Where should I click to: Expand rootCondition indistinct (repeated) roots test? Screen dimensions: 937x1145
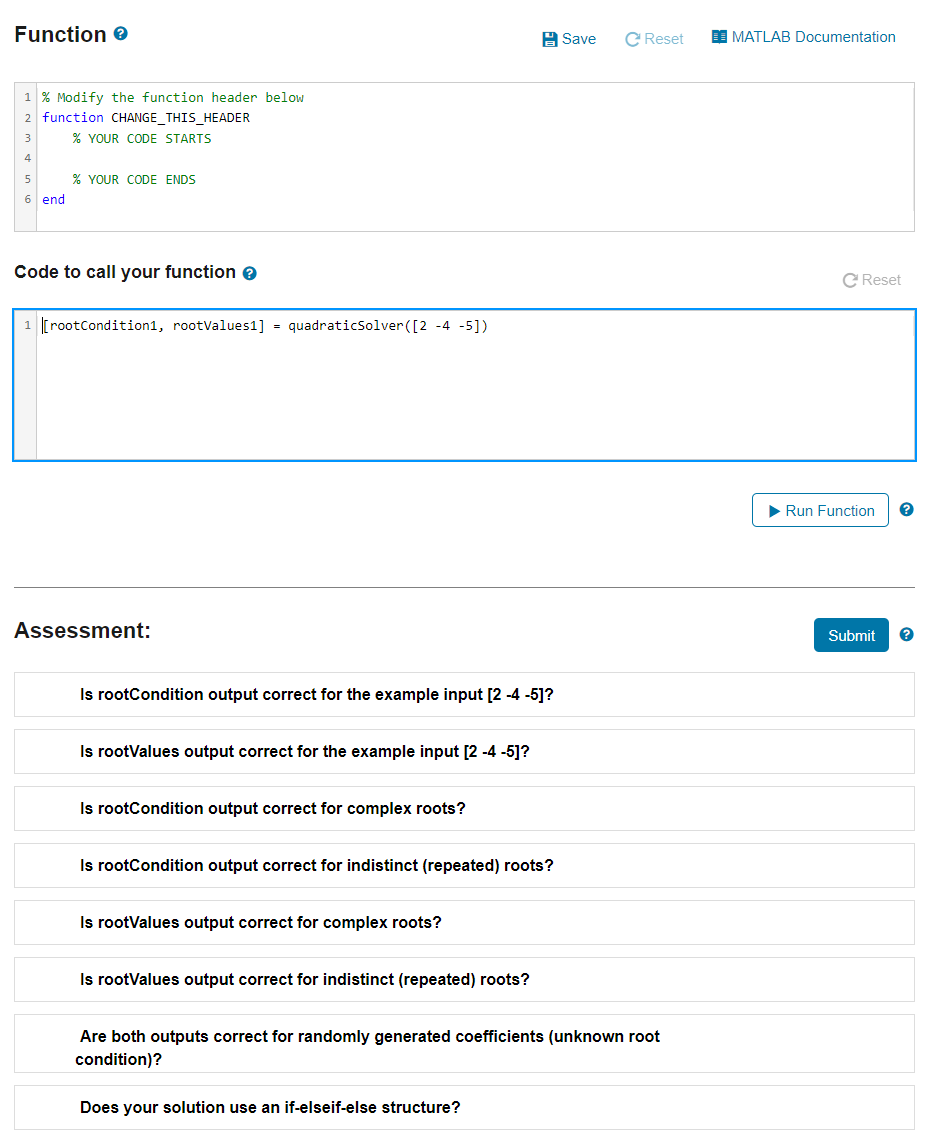click(x=464, y=865)
